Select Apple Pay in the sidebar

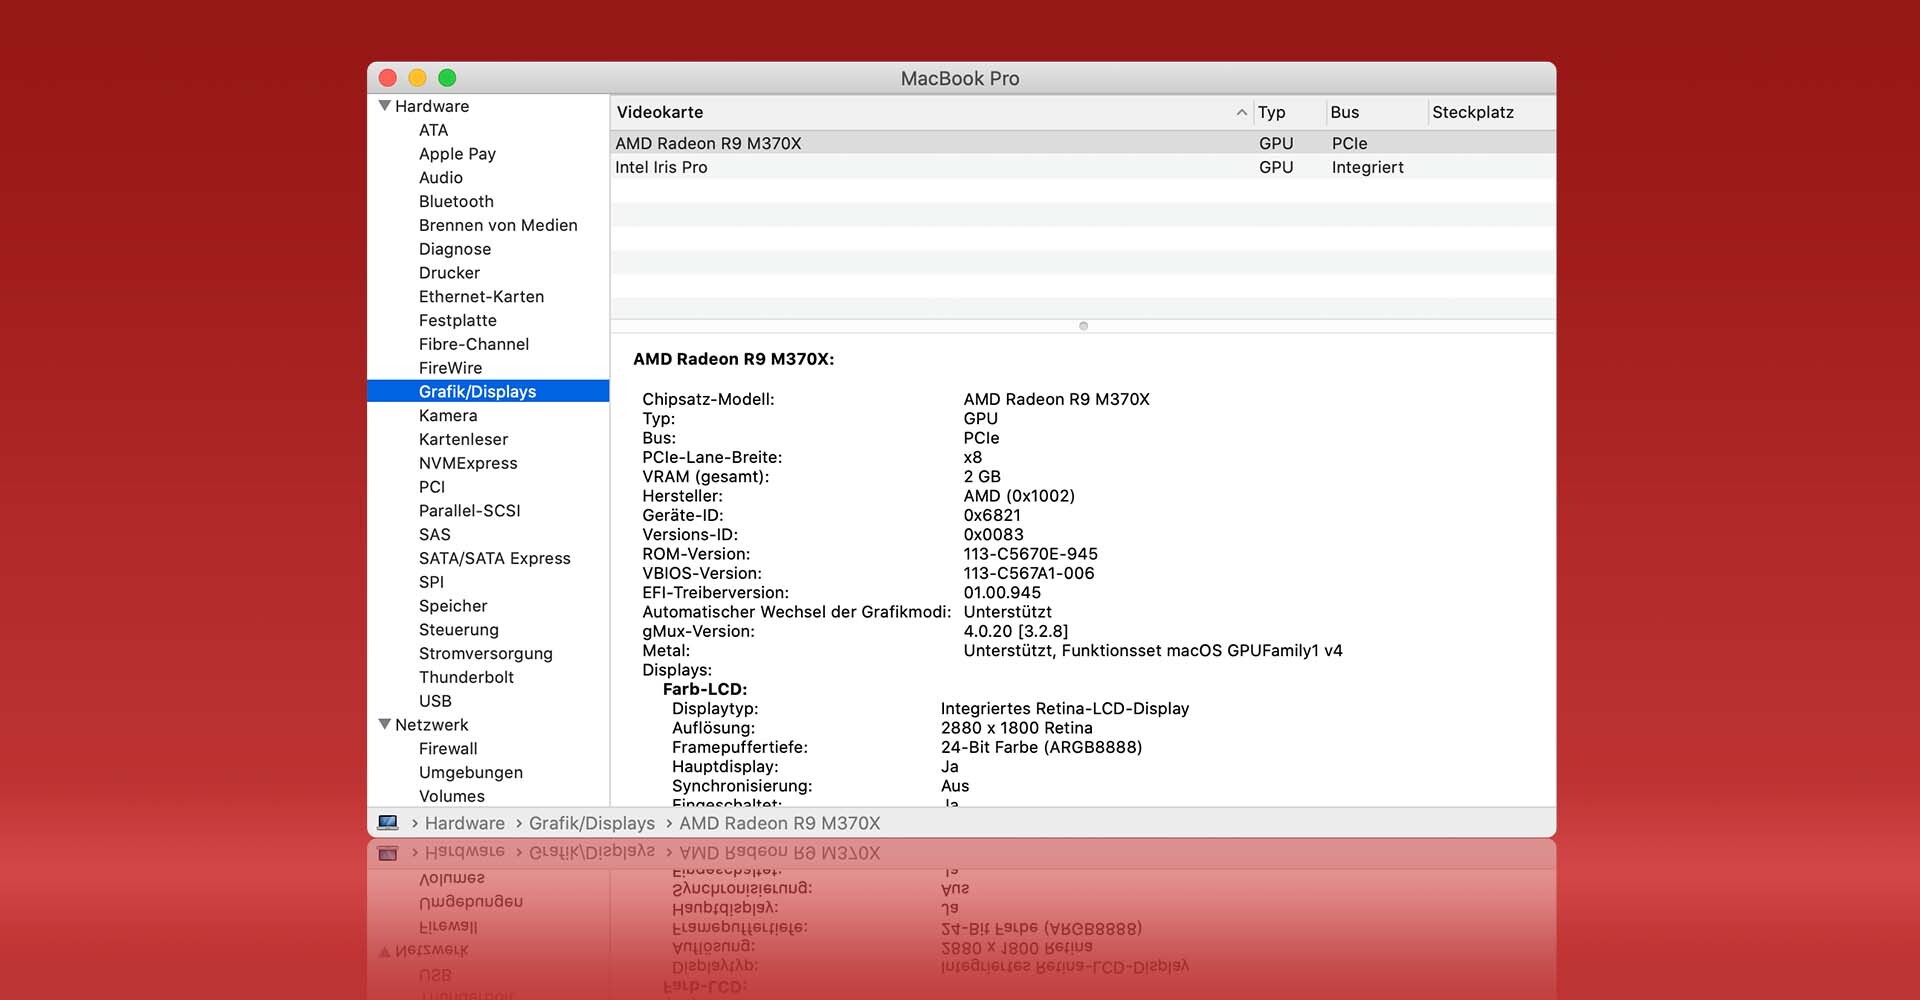coord(457,154)
